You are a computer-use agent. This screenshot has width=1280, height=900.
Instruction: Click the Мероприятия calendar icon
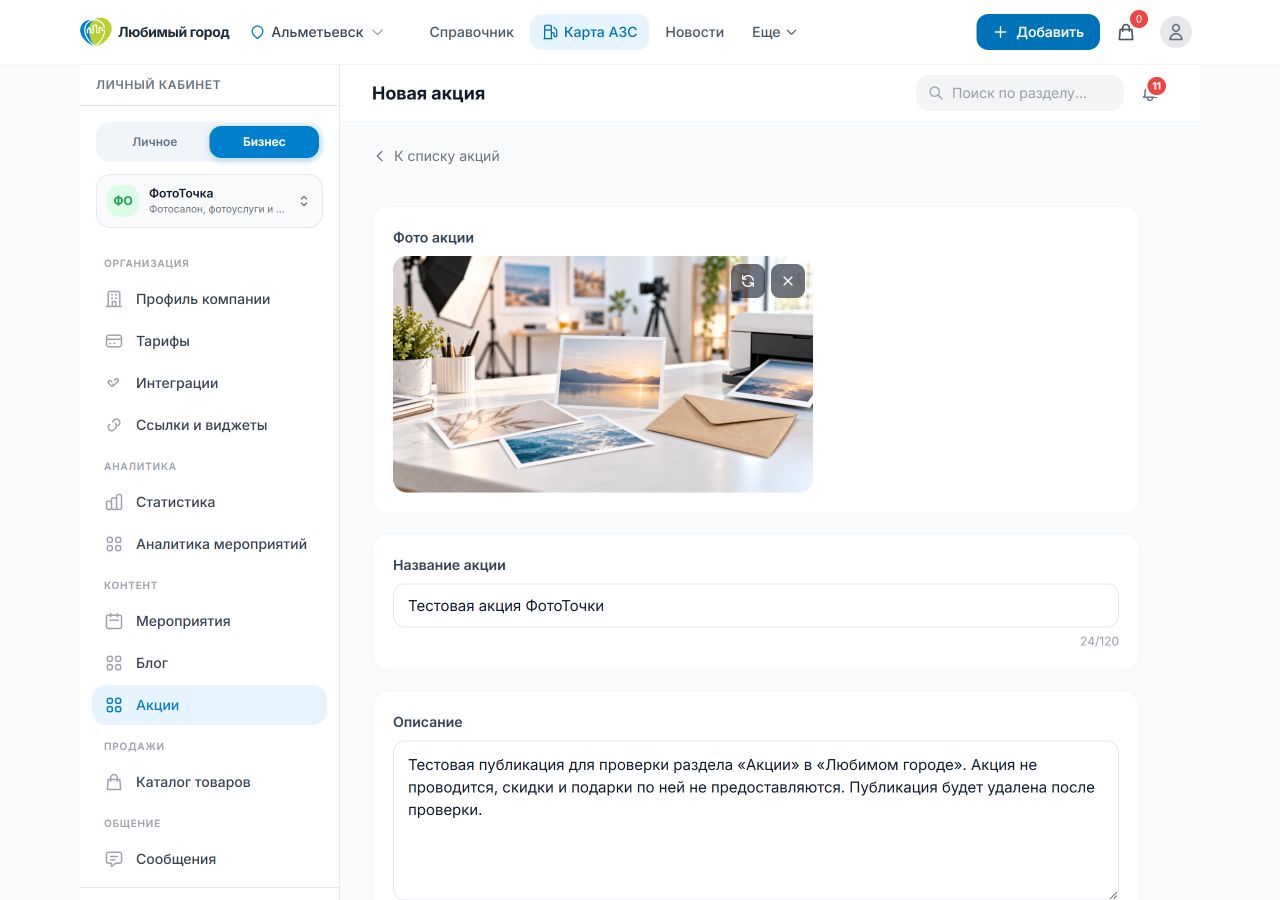point(114,621)
